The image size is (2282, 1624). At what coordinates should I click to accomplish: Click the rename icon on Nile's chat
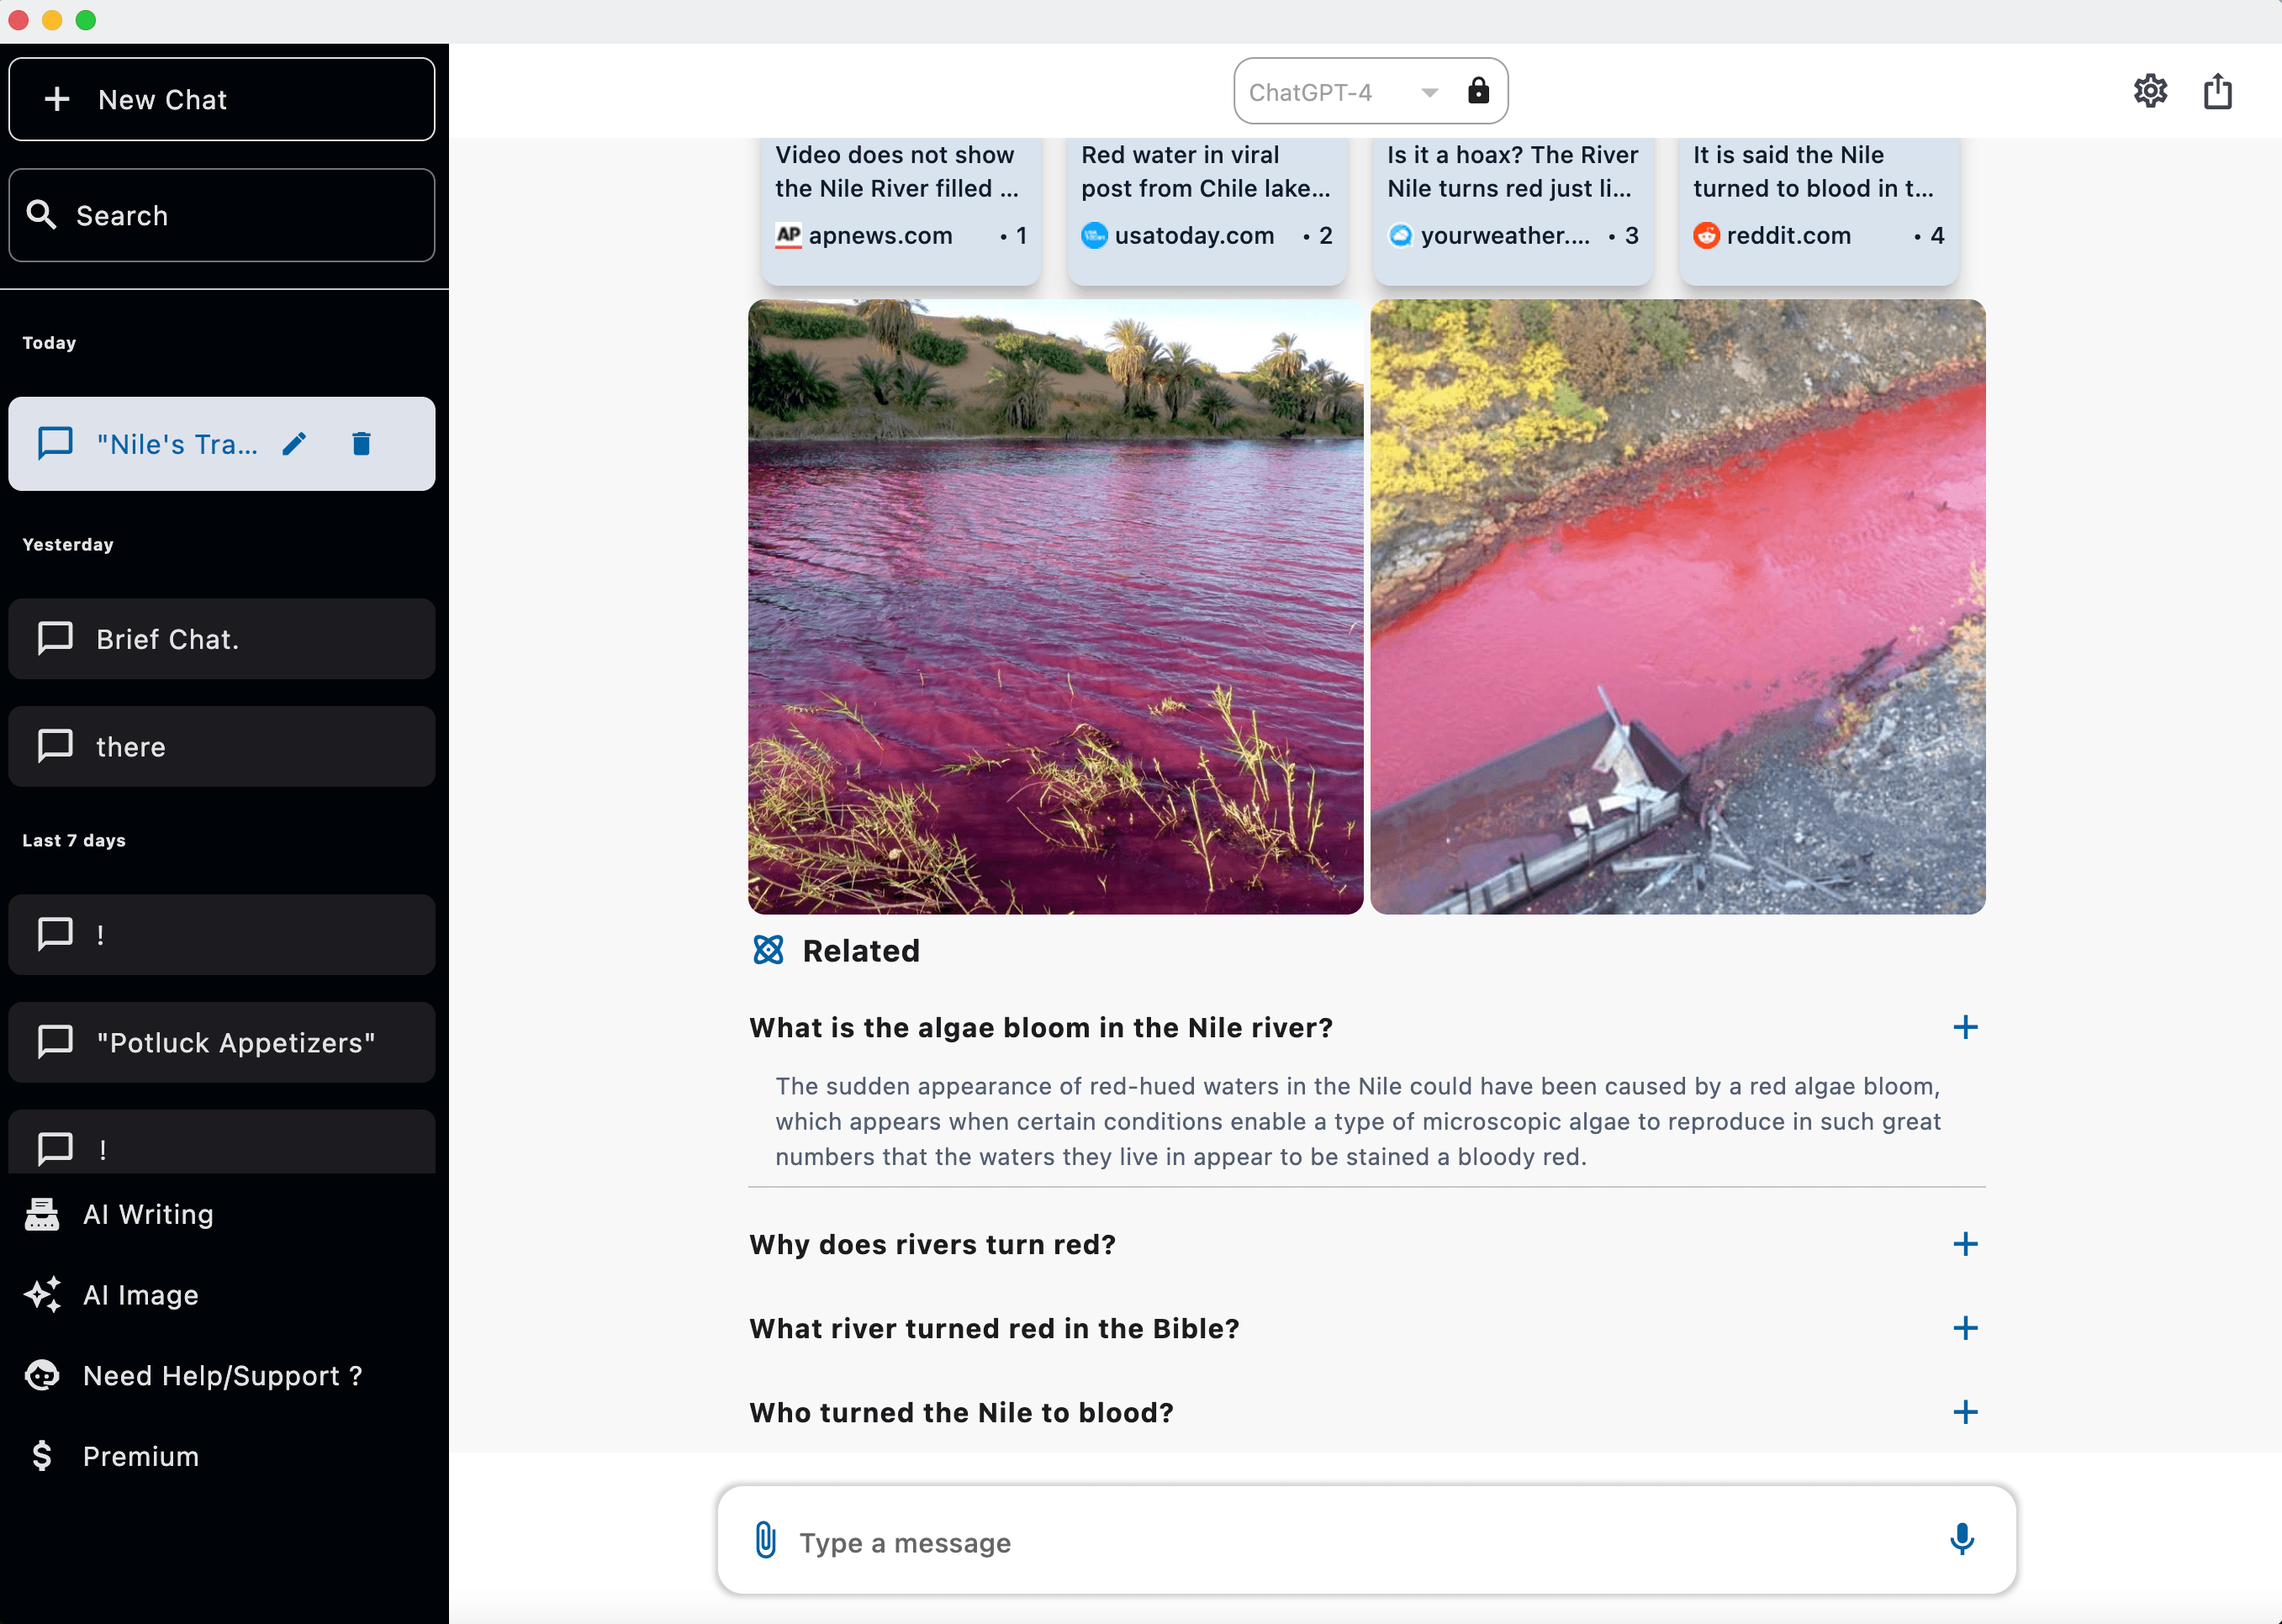coord(297,443)
